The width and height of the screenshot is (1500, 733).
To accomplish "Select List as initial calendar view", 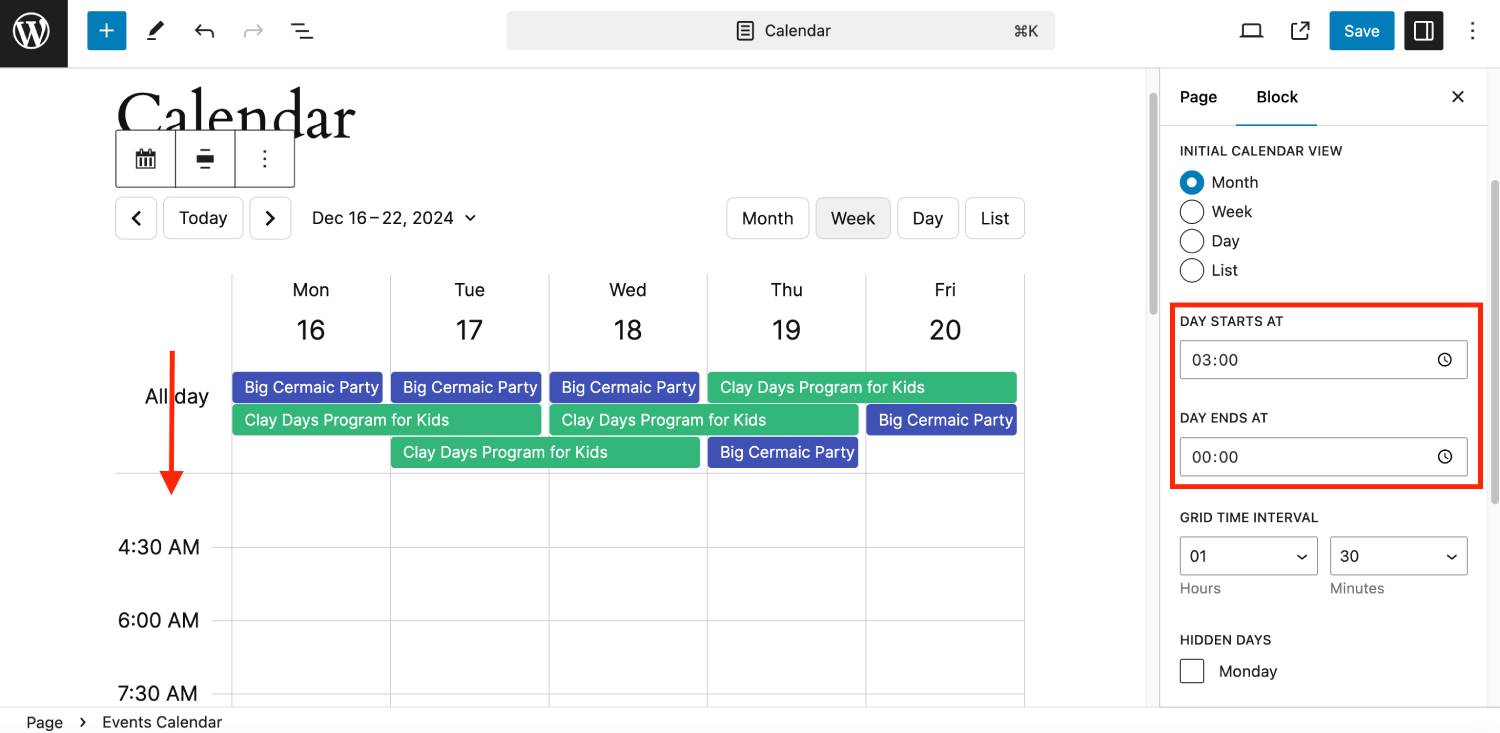I will [x=1192, y=270].
